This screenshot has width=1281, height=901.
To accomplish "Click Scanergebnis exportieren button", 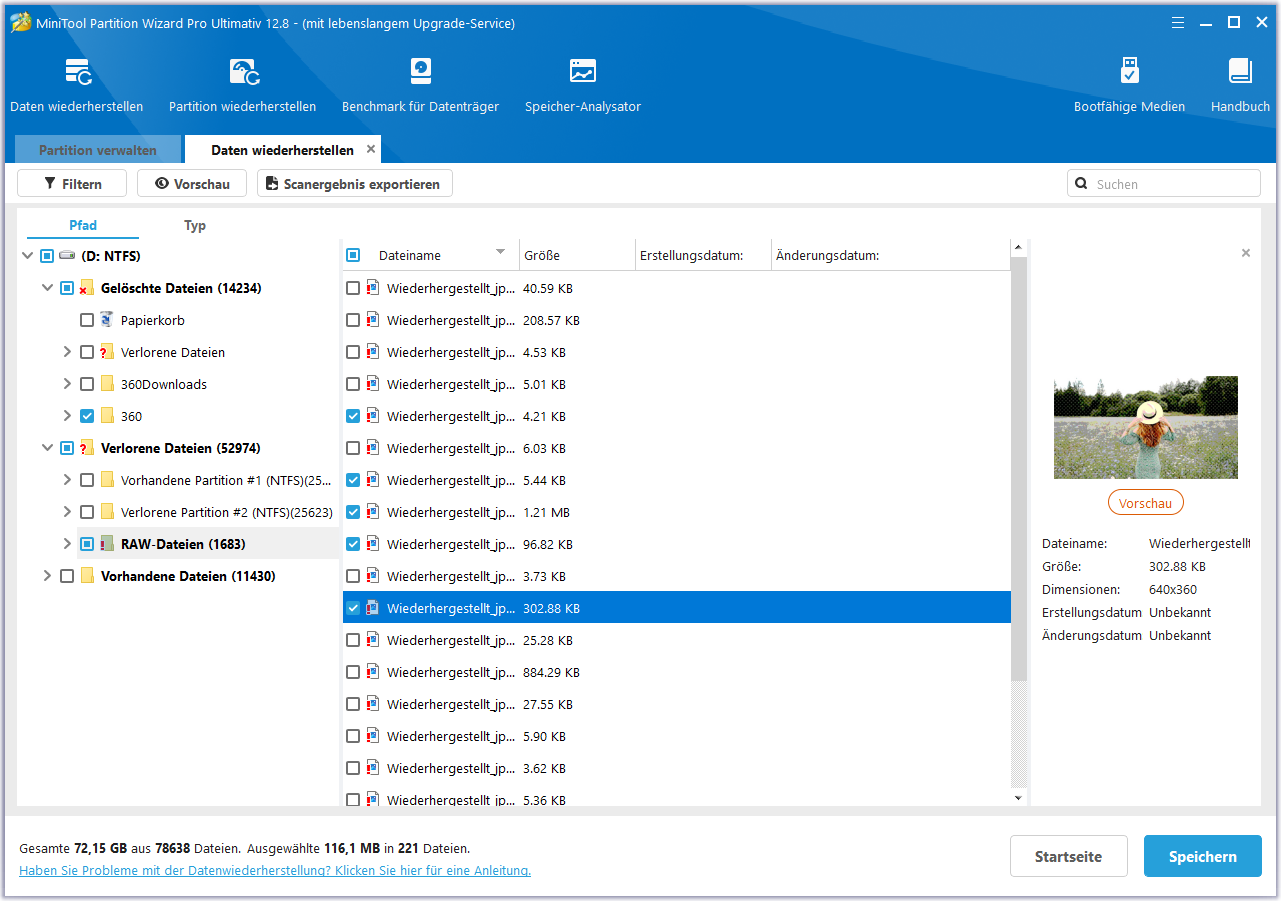I will tap(355, 184).
